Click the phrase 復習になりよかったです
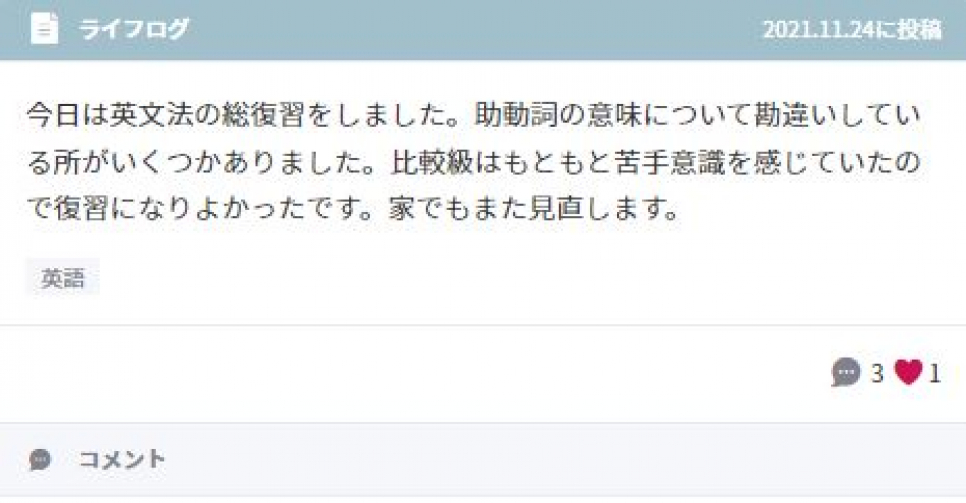 (208, 209)
